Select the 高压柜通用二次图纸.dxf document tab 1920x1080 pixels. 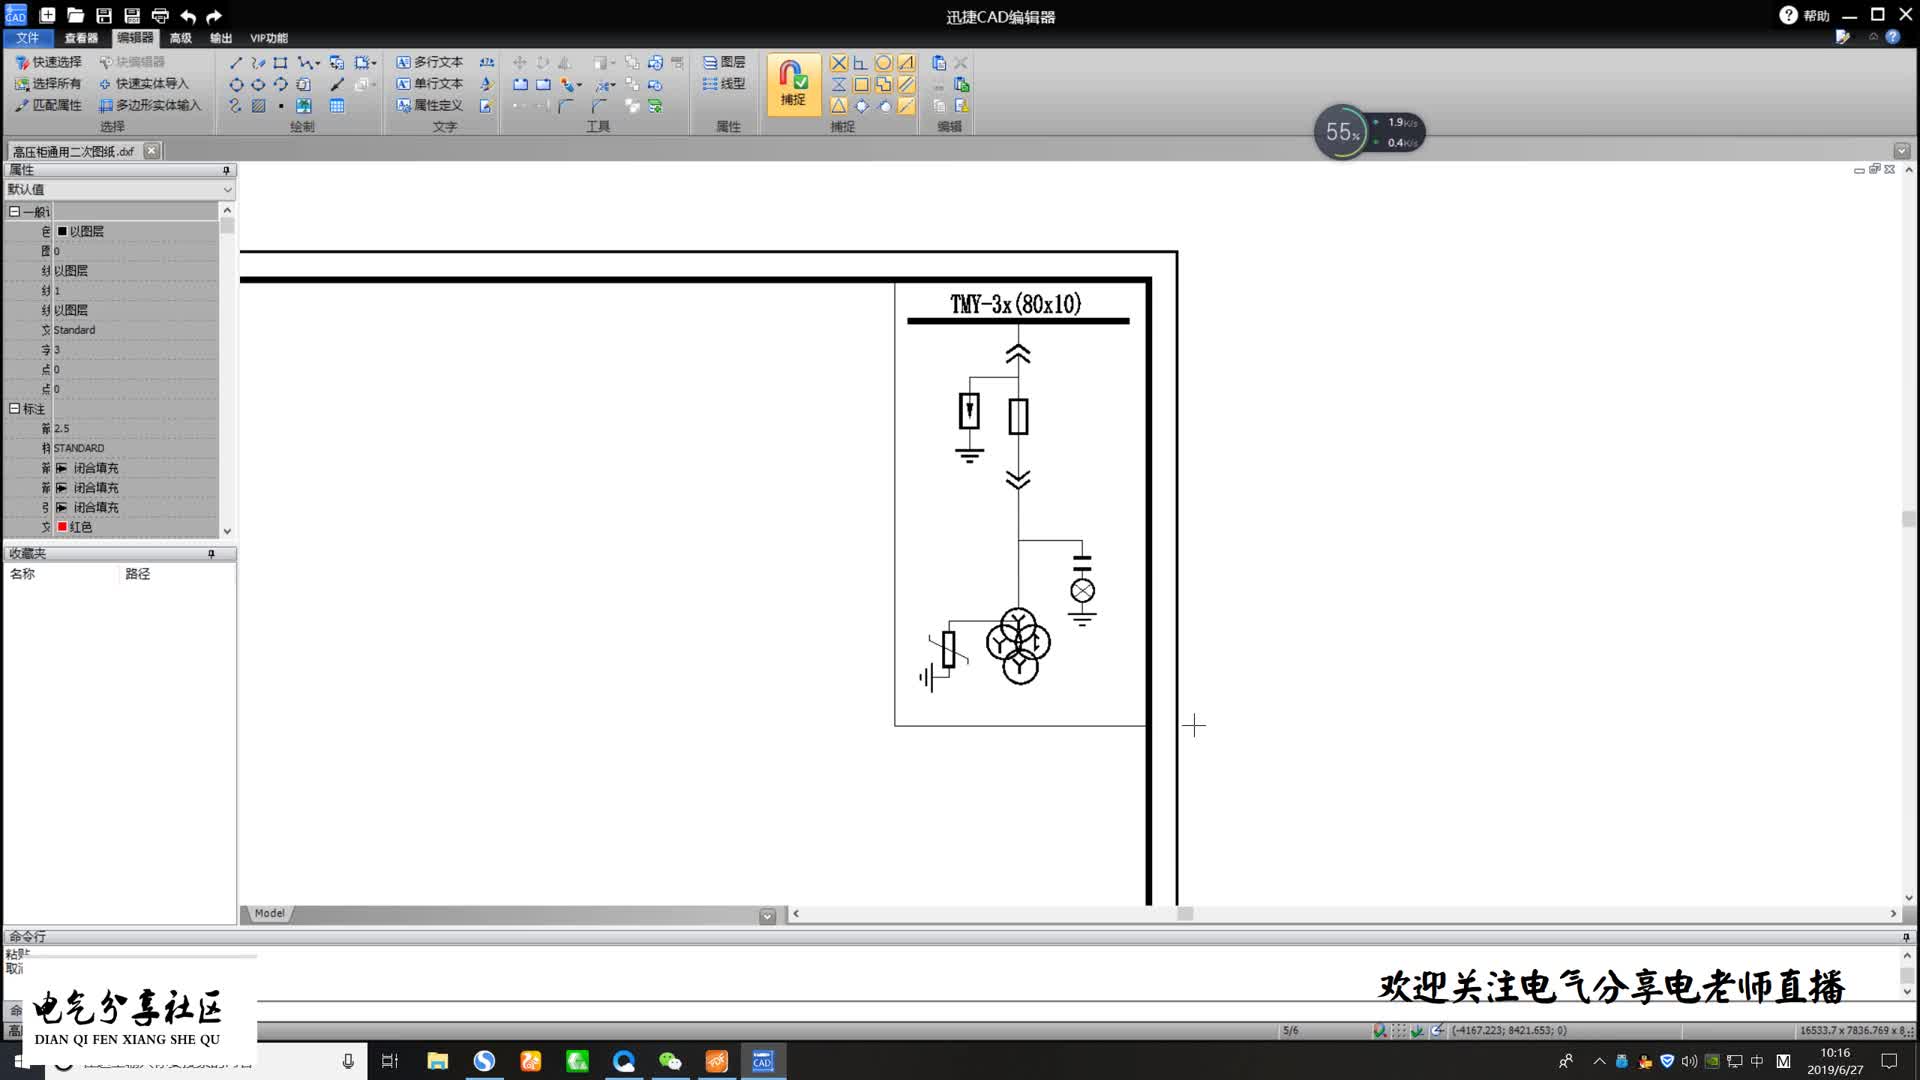point(73,151)
